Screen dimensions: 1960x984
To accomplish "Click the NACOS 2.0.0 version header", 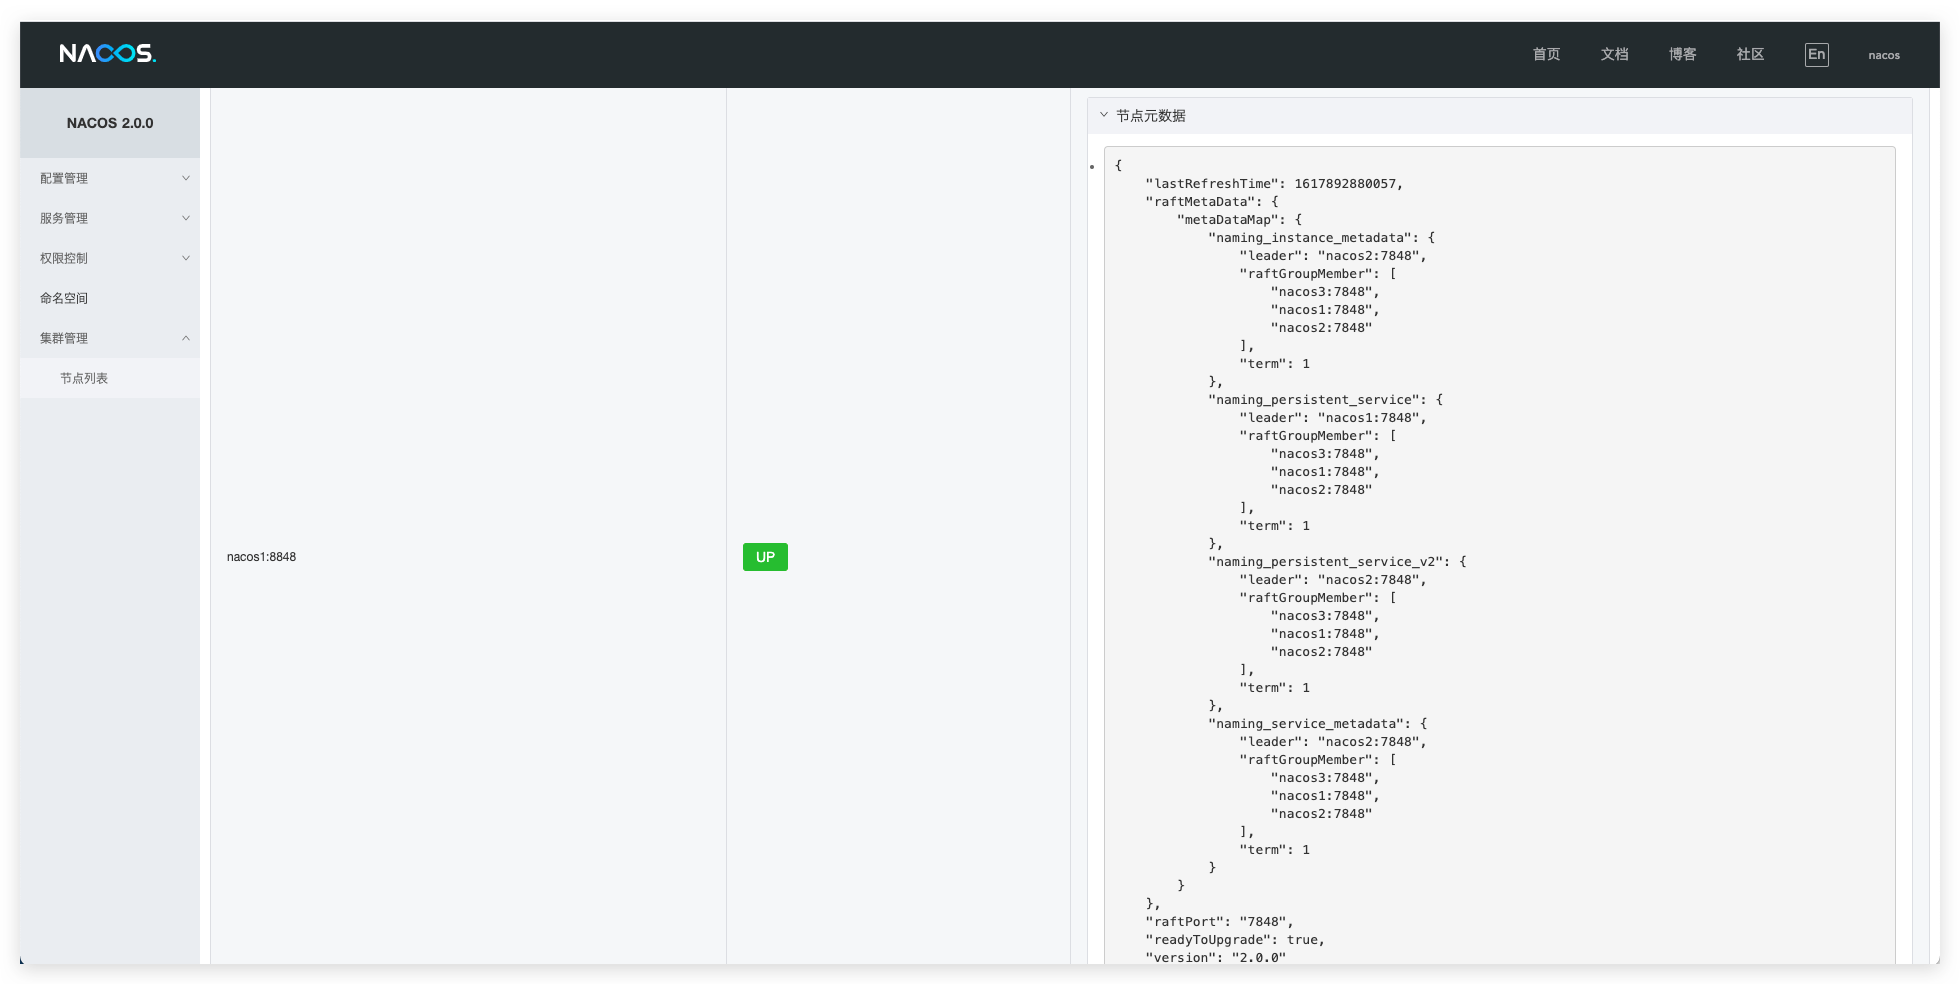I will point(109,122).
